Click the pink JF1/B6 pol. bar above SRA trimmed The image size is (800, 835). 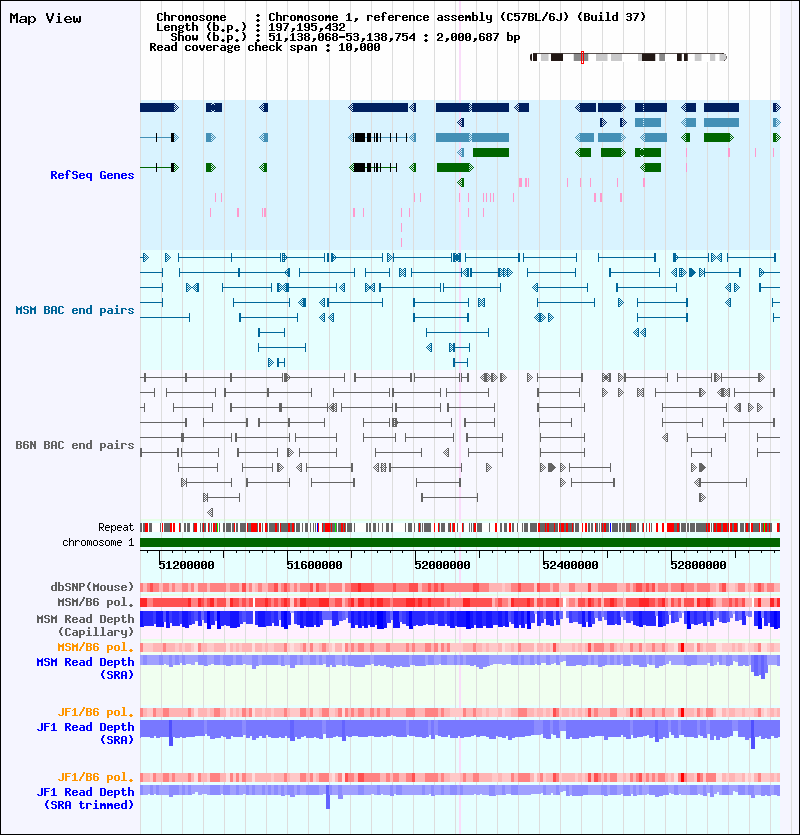(x=460, y=777)
